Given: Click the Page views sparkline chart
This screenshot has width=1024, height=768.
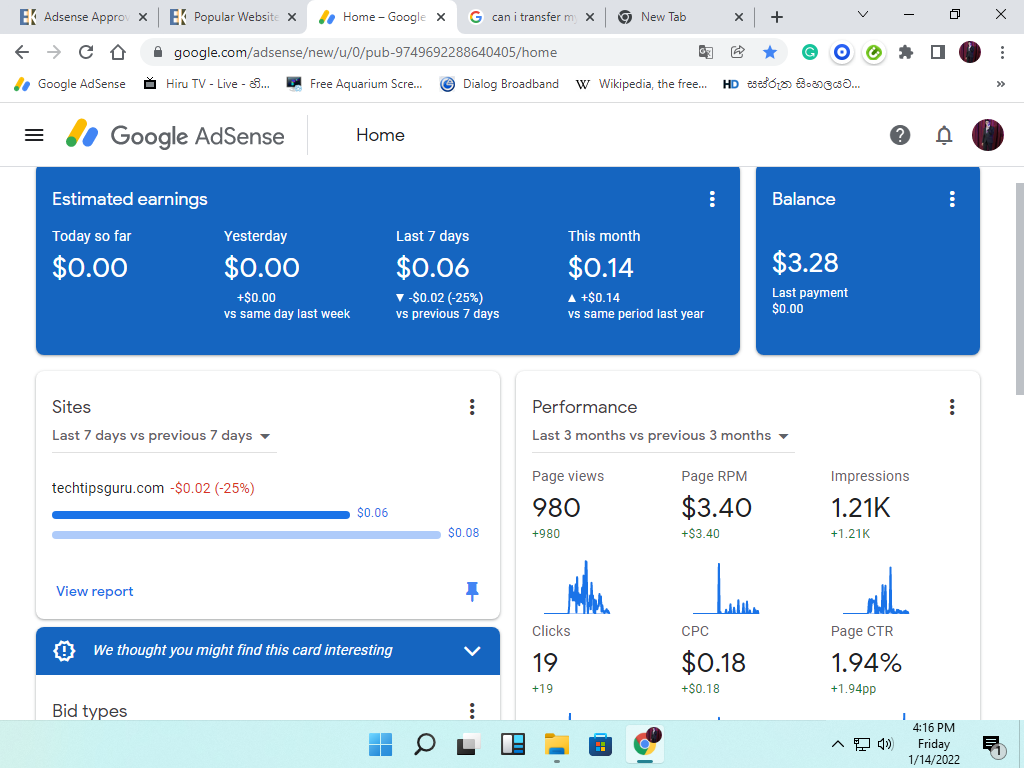Looking at the screenshot, I should tap(577, 586).
